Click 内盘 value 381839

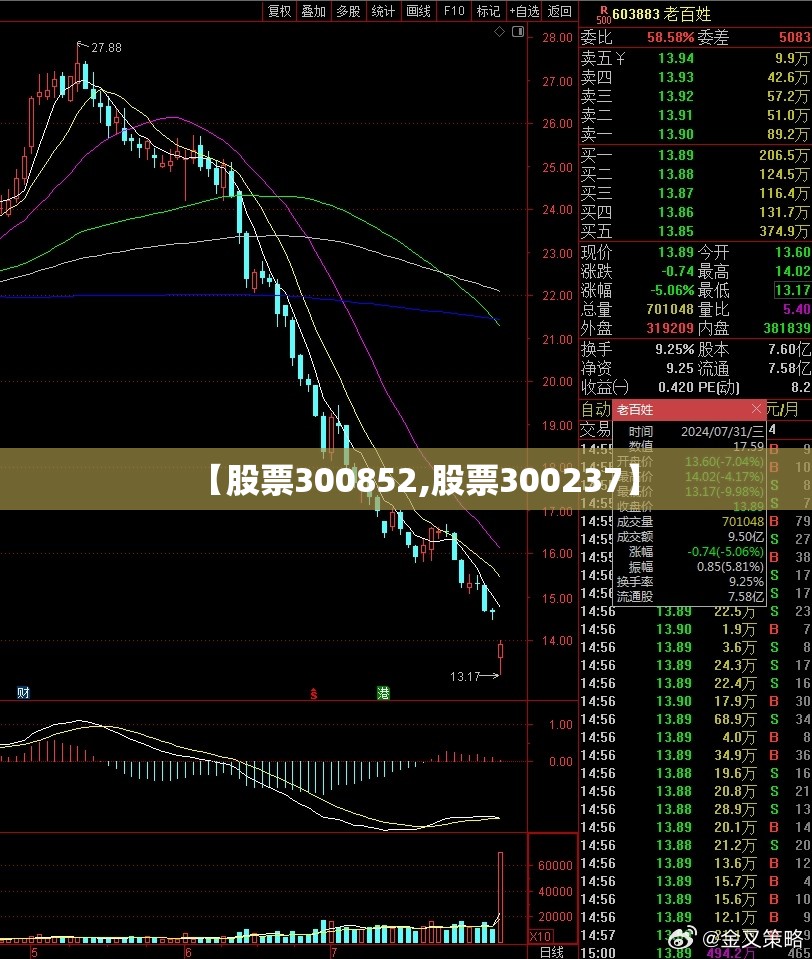[x=787, y=328]
